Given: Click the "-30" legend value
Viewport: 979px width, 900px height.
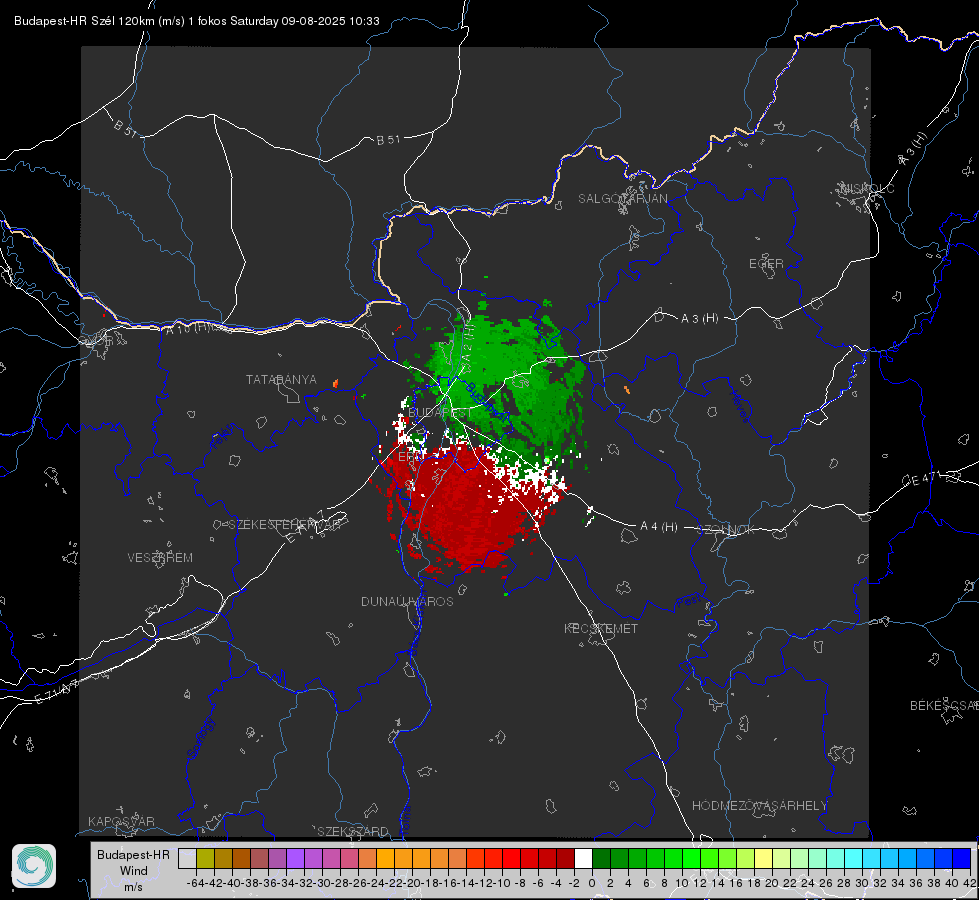Looking at the screenshot, I should [x=322, y=883].
